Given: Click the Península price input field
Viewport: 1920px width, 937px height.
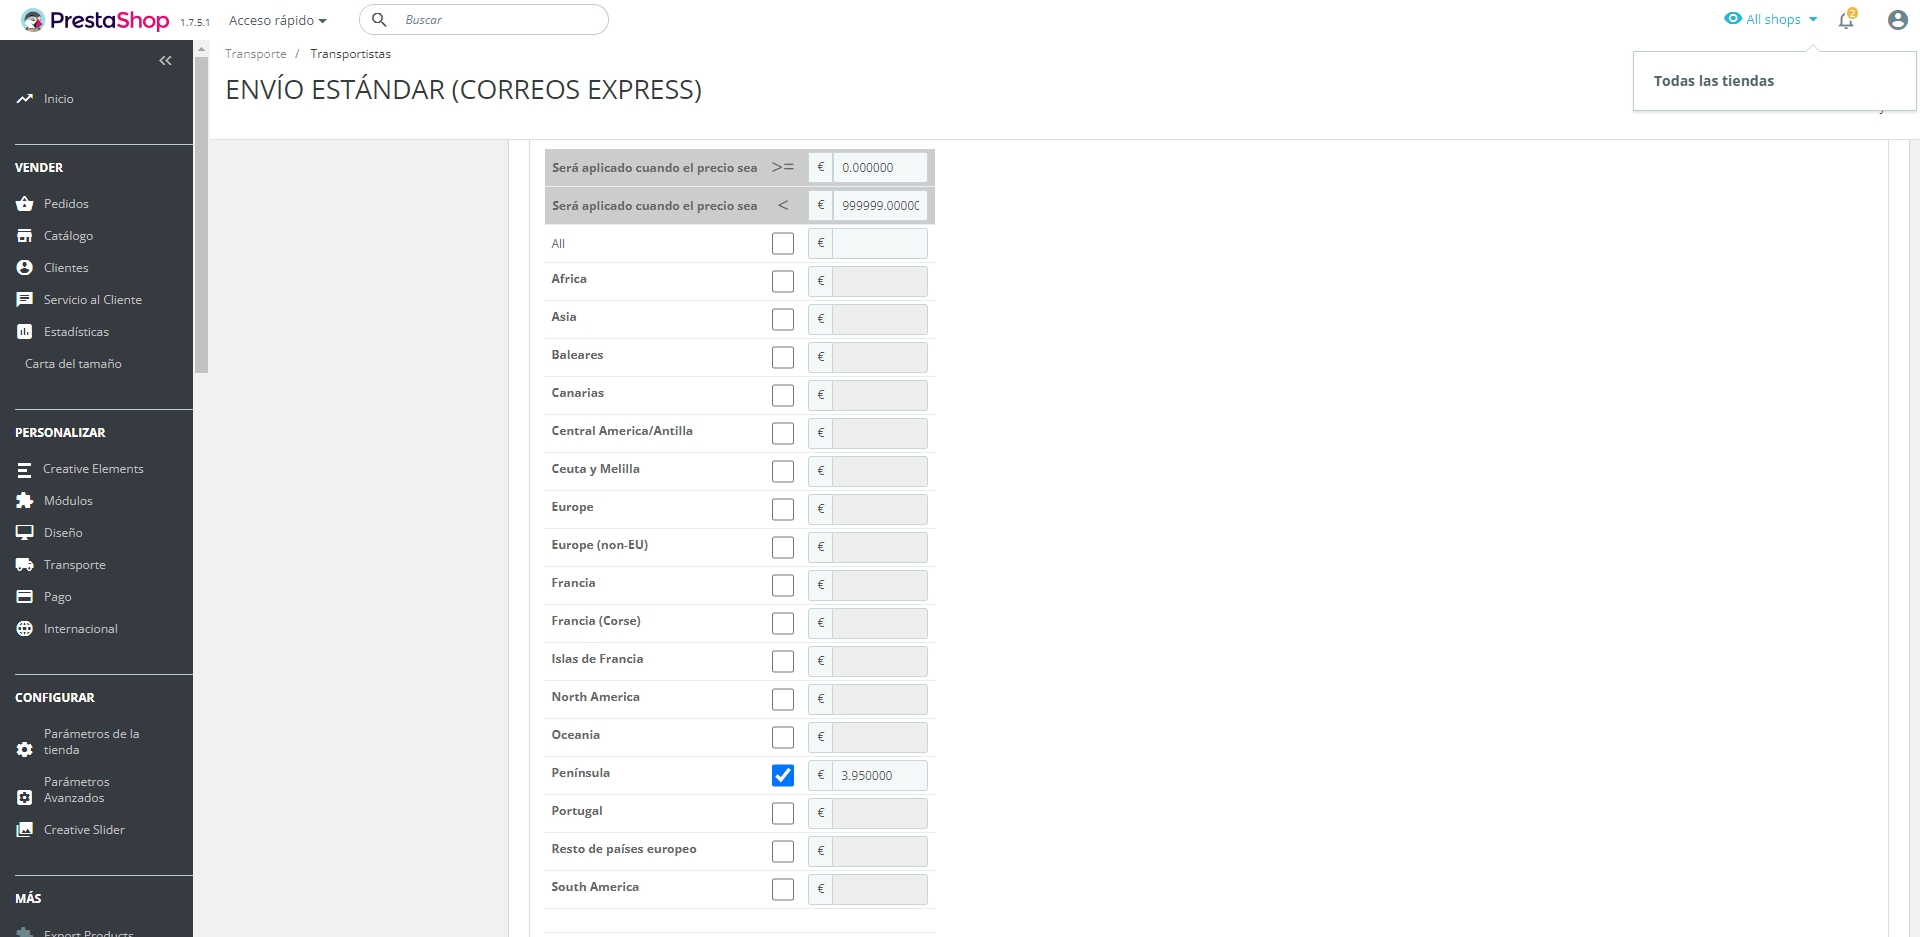Looking at the screenshot, I should coord(880,775).
